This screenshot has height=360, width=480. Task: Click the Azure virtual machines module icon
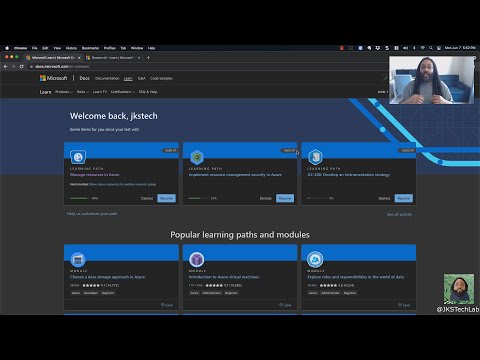[197, 259]
